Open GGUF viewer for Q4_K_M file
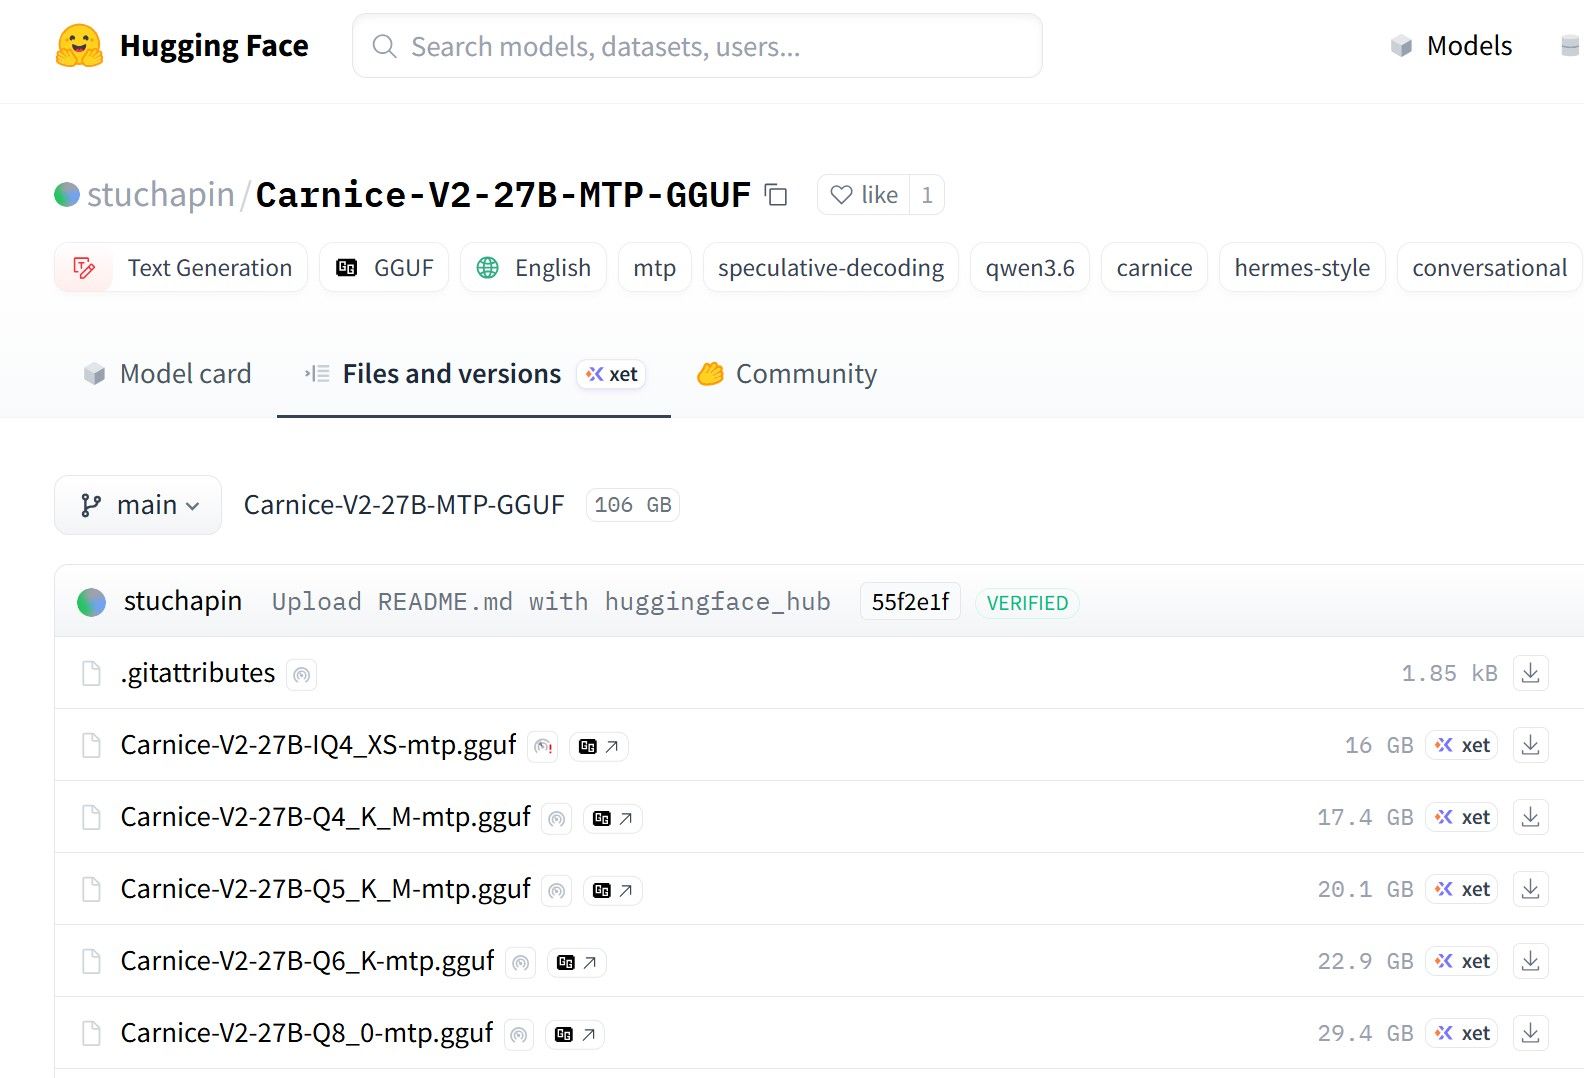Viewport: 1584px width, 1078px height. pos(613,818)
